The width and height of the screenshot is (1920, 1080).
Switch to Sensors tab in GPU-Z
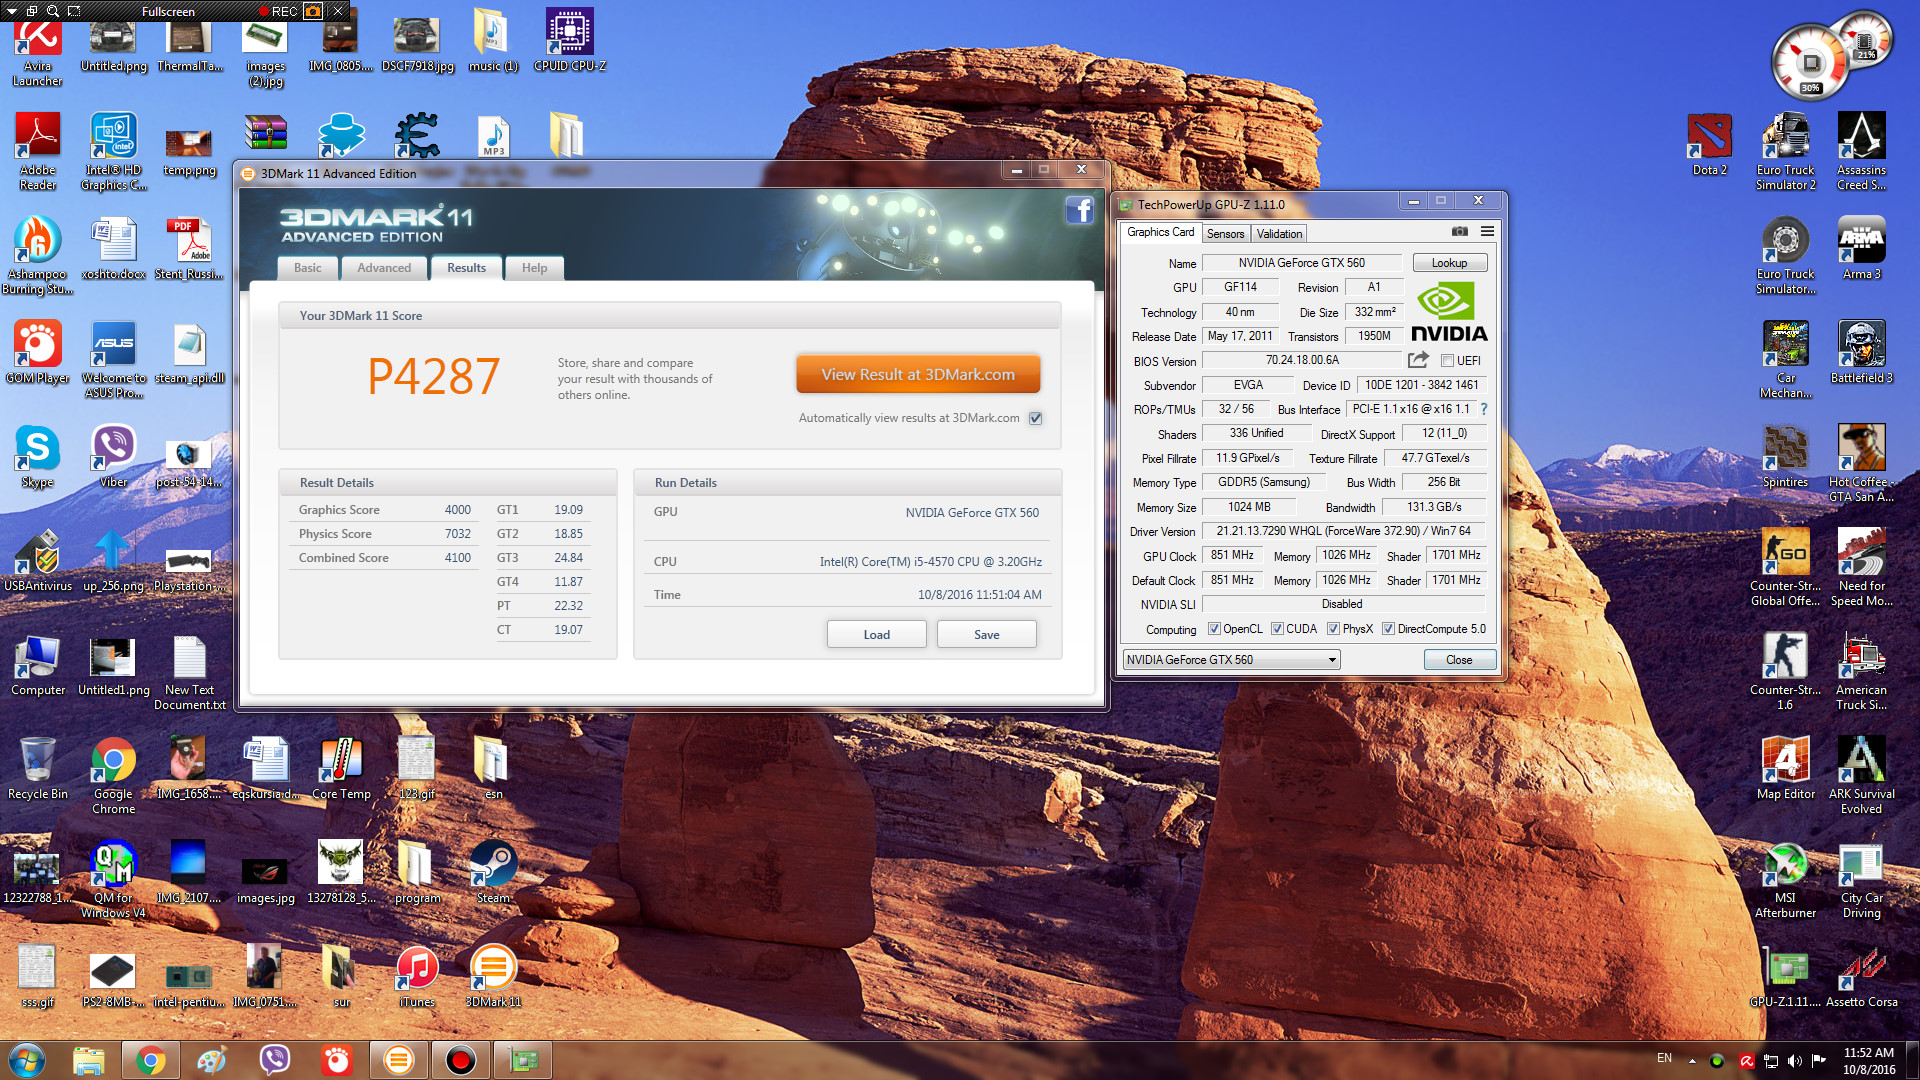point(1225,233)
